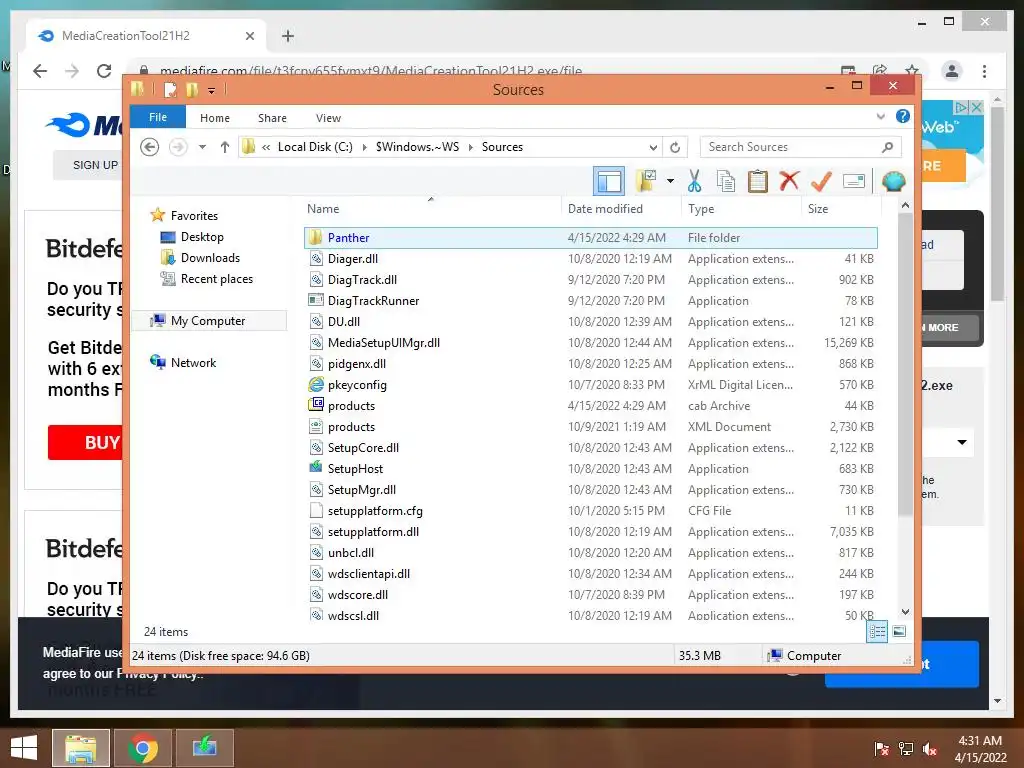1024x768 pixels.
Task: Click Chrome back arrow button
Action: [40, 71]
